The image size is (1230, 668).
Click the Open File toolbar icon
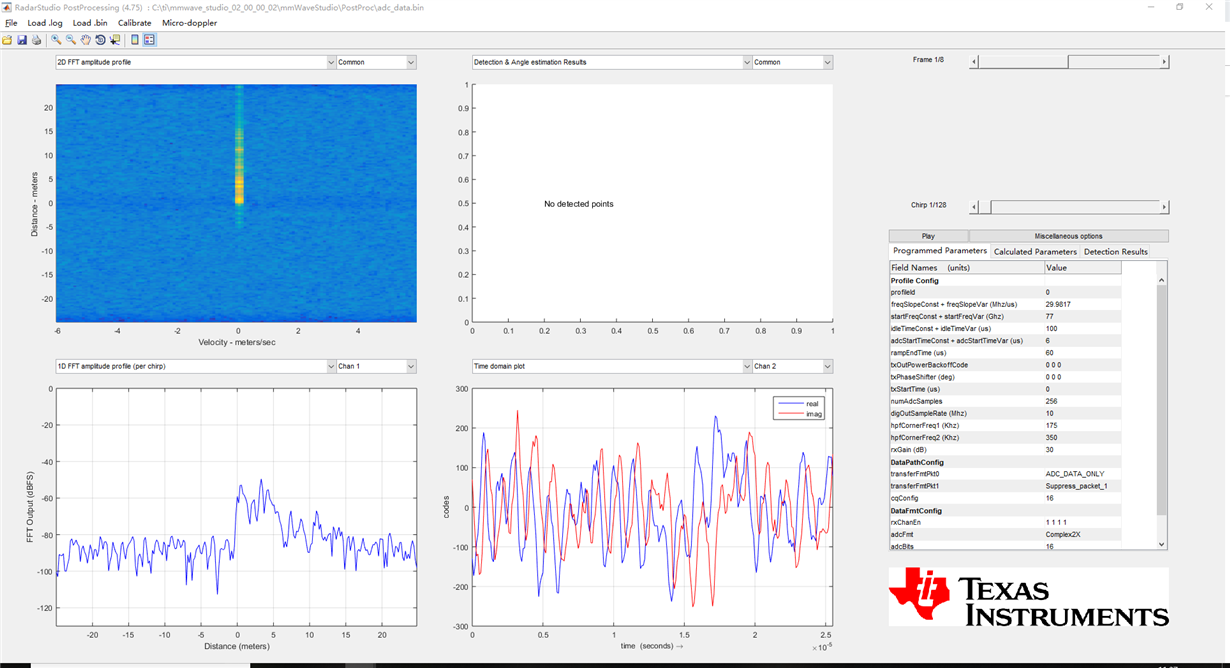(x=8, y=40)
